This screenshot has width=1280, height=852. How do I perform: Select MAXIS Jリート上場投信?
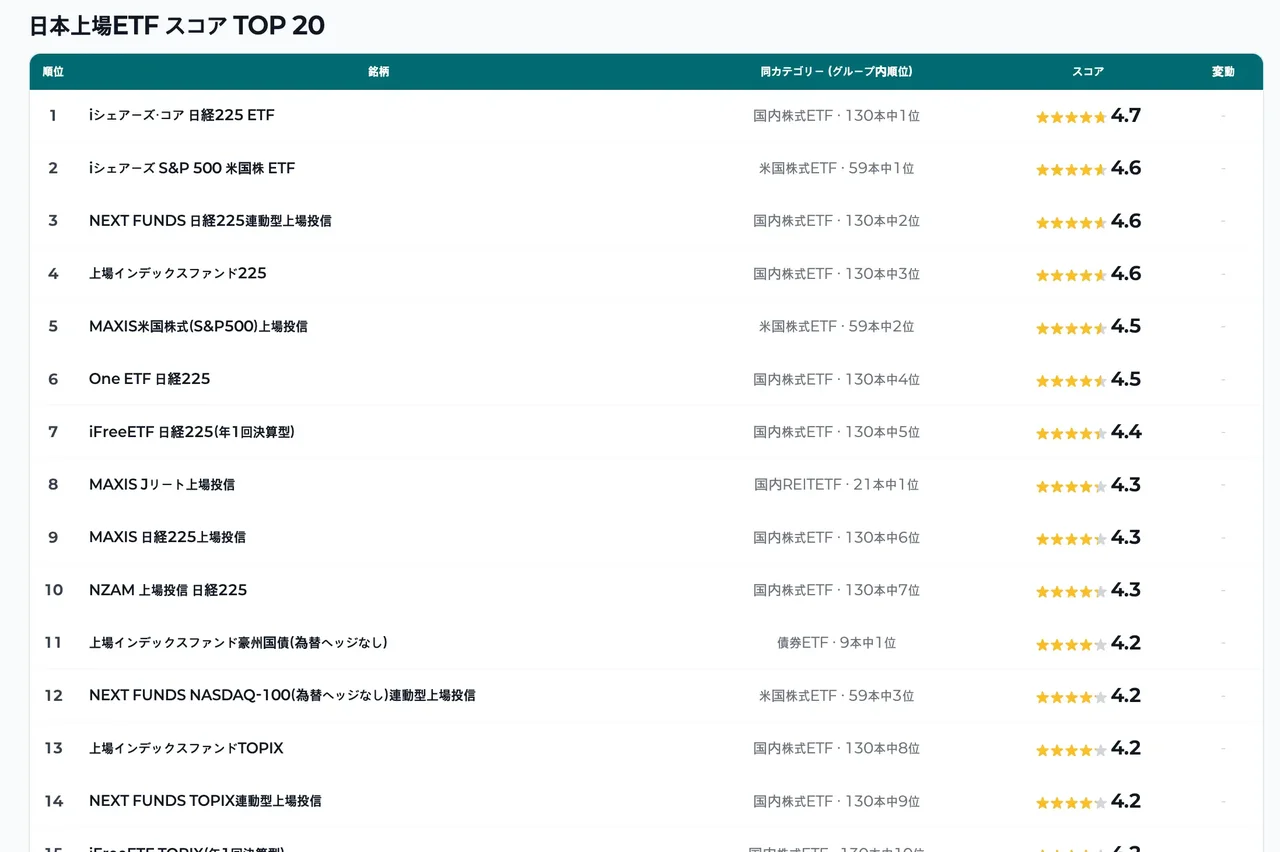pyautogui.click(x=162, y=485)
